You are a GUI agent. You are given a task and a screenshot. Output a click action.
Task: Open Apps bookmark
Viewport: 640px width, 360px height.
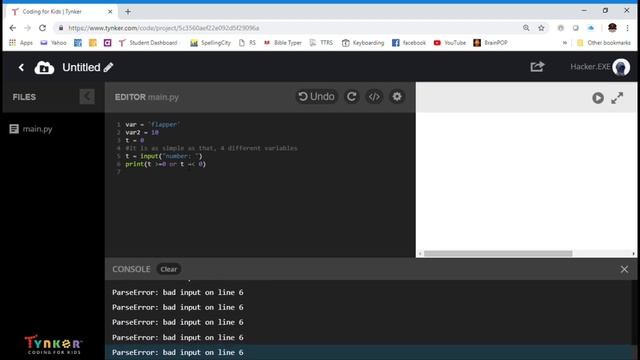pos(21,42)
